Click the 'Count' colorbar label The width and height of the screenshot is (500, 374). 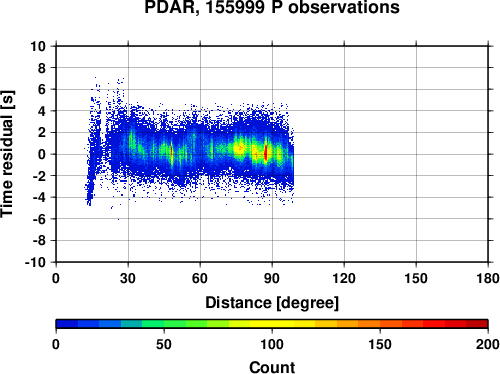point(272,367)
